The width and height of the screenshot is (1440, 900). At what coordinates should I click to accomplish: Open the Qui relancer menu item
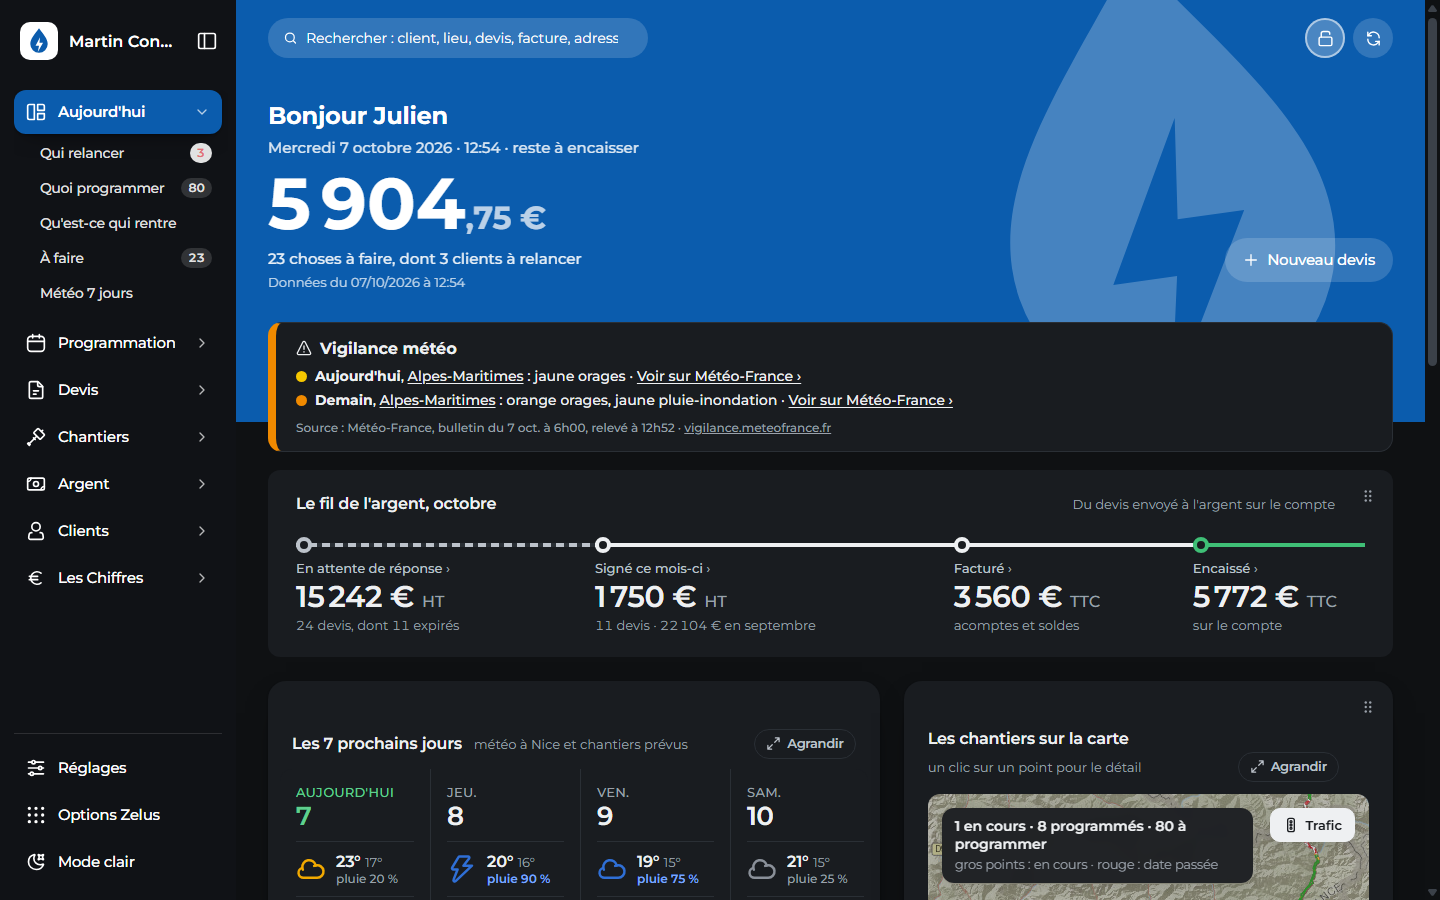[x=125, y=153]
